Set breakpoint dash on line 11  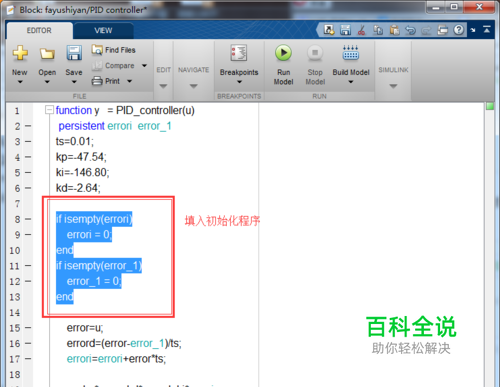tap(28, 266)
